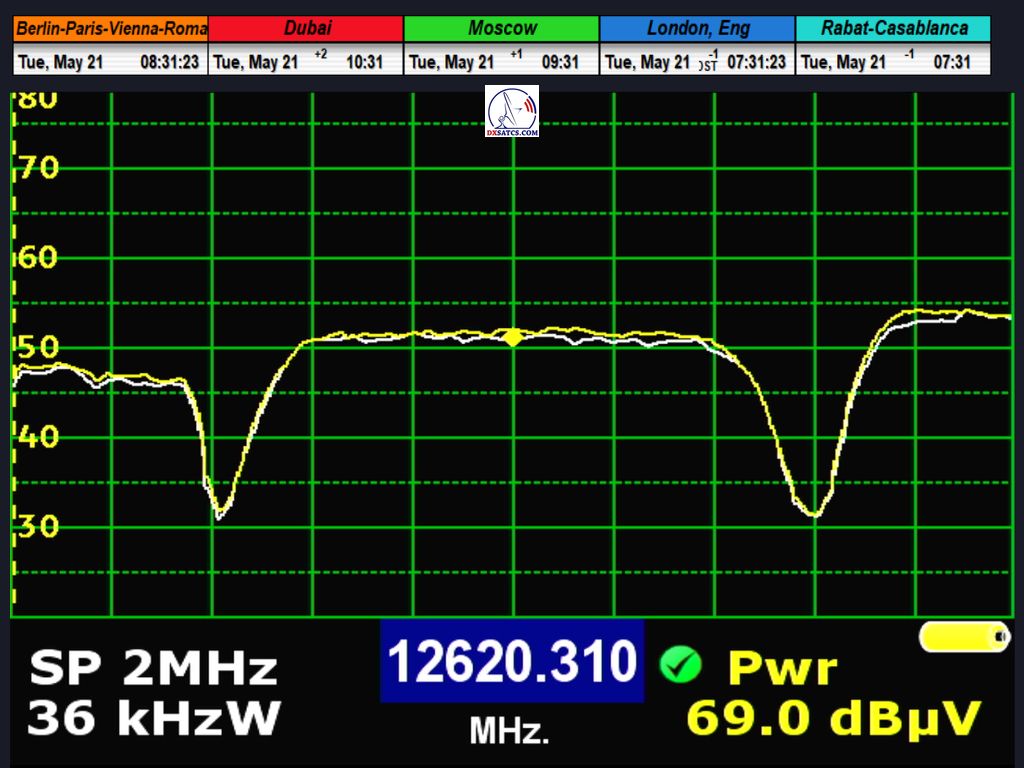Select the Rabat-Casablanca clock header

(893, 28)
